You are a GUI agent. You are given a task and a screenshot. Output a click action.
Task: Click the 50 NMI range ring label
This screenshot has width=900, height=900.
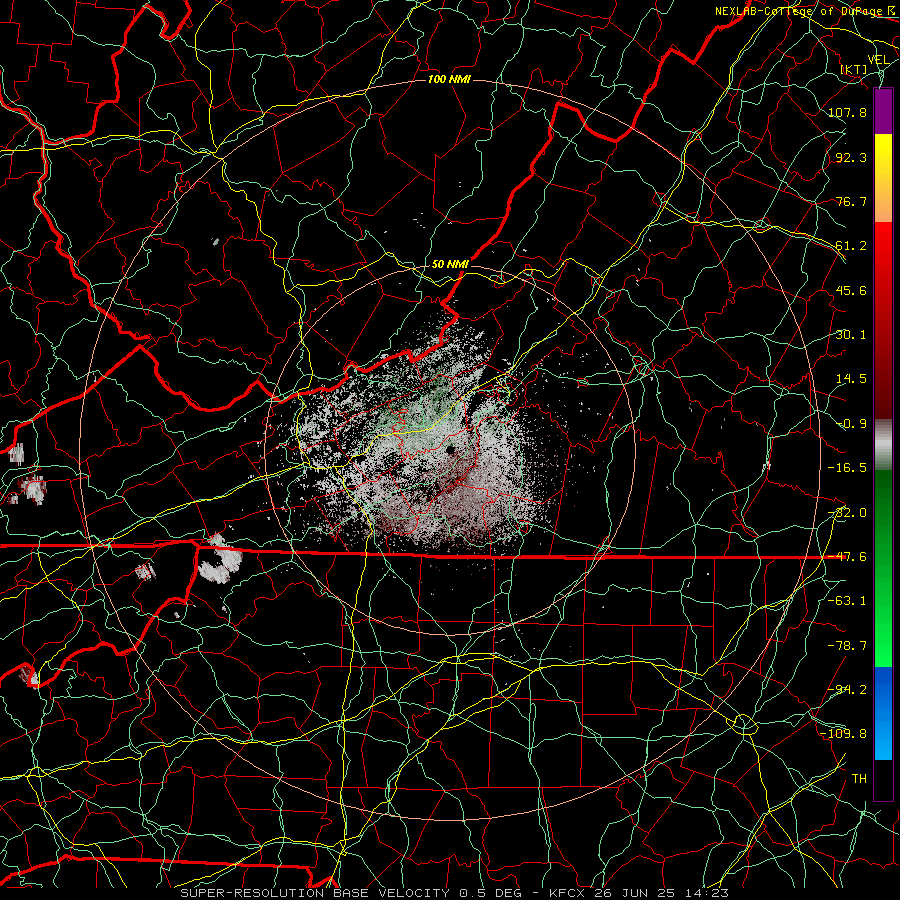pyautogui.click(x=450, y=264)
